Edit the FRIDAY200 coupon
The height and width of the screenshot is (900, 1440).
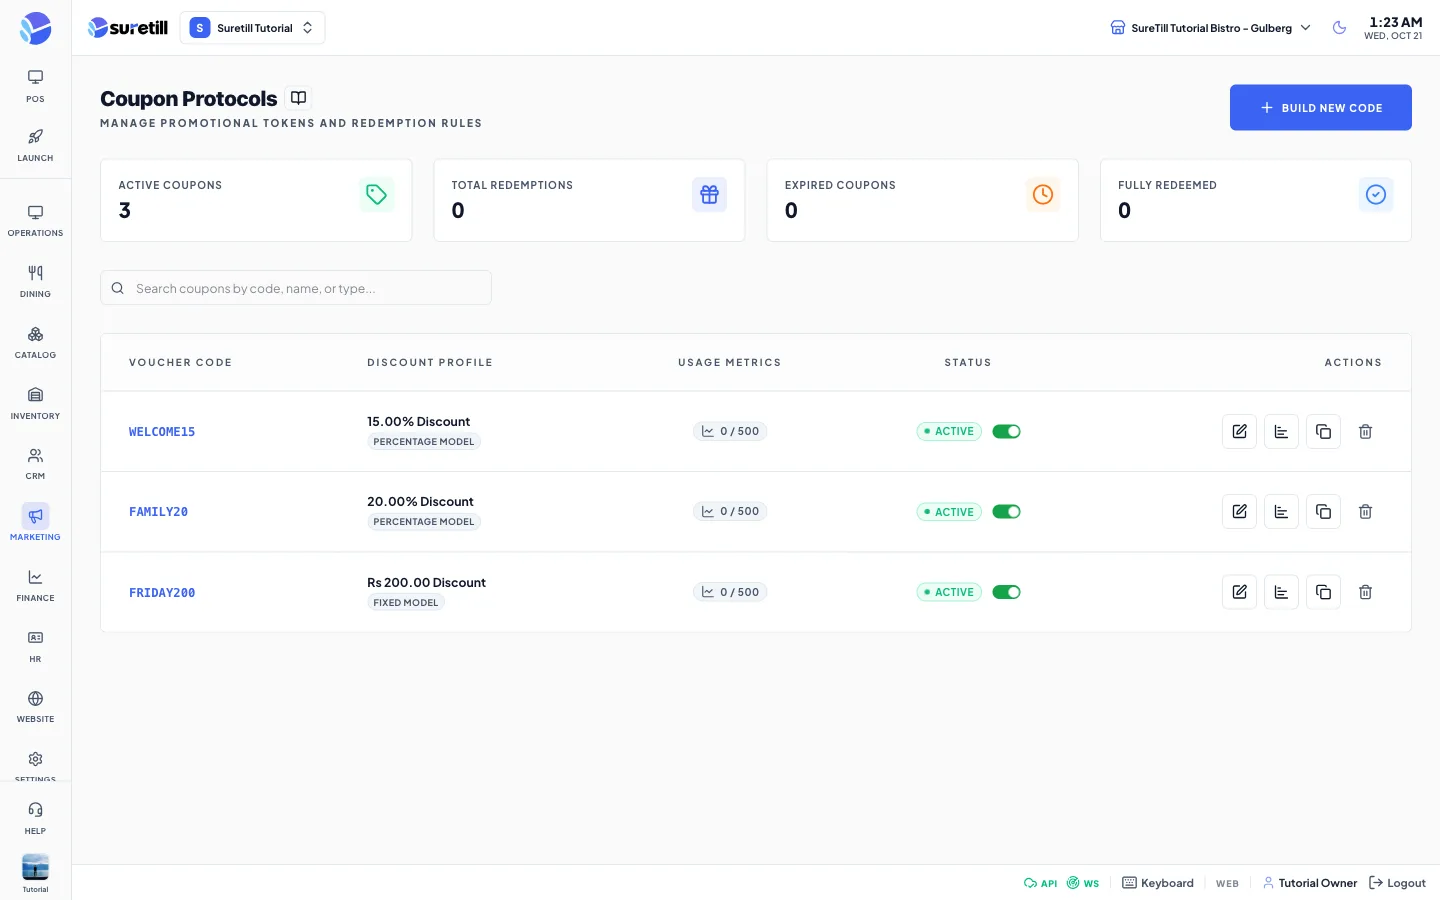point(1239,592)
